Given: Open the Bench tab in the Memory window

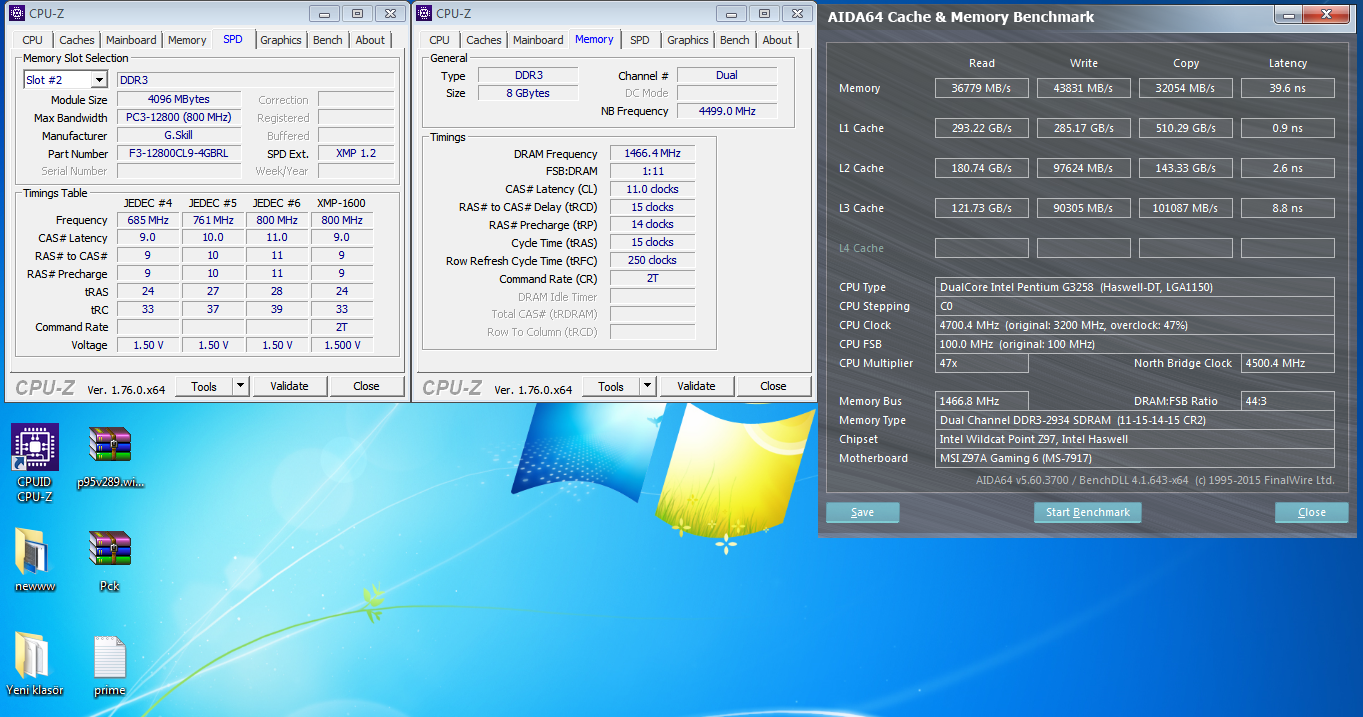Looking at the screenshot, I should [735, 40].
